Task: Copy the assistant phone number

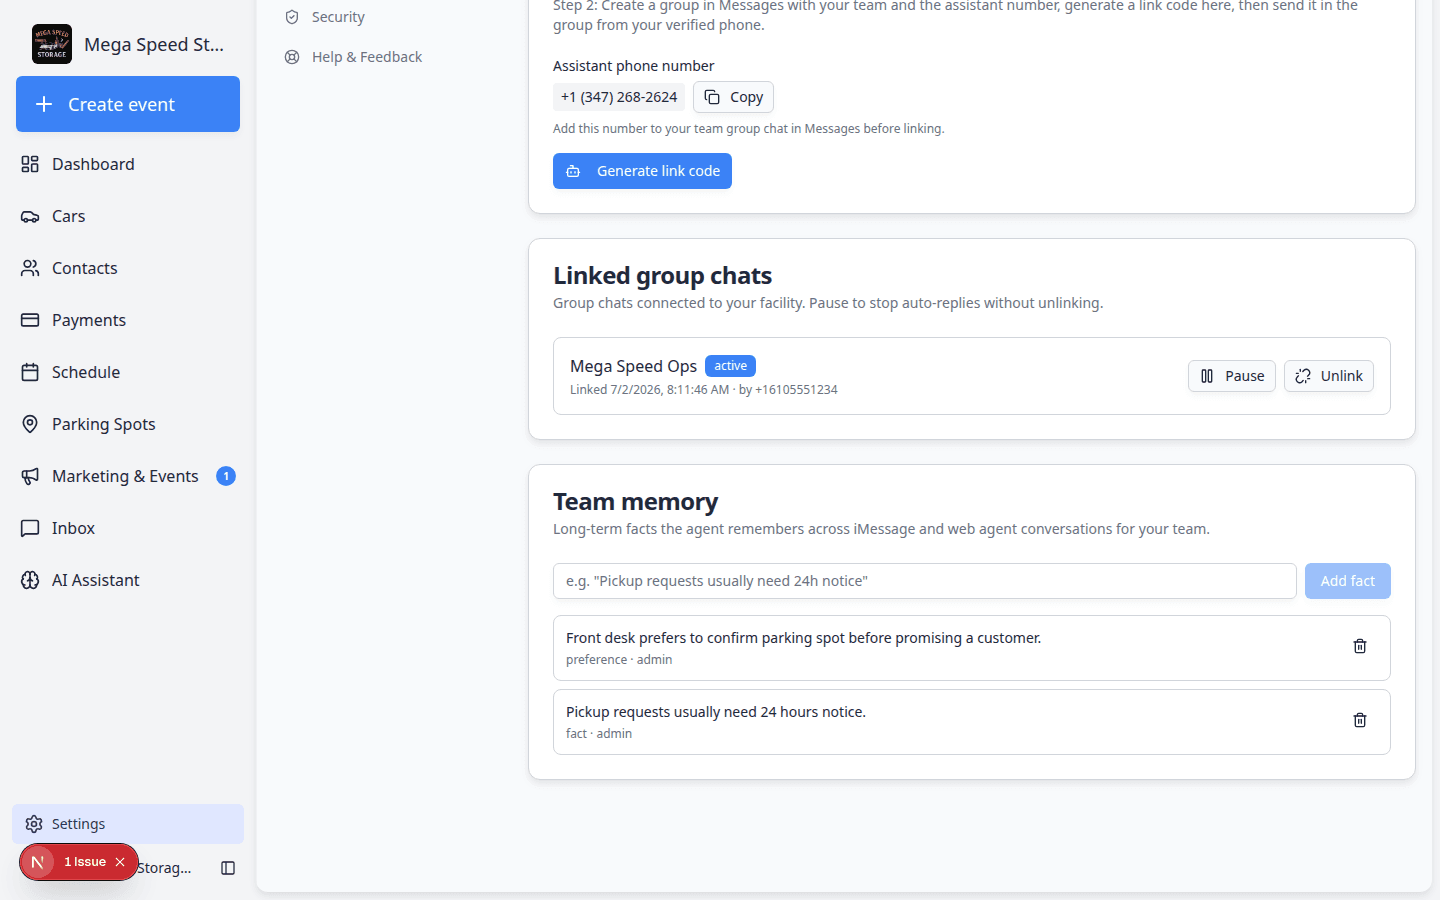Action: point(734,97)
